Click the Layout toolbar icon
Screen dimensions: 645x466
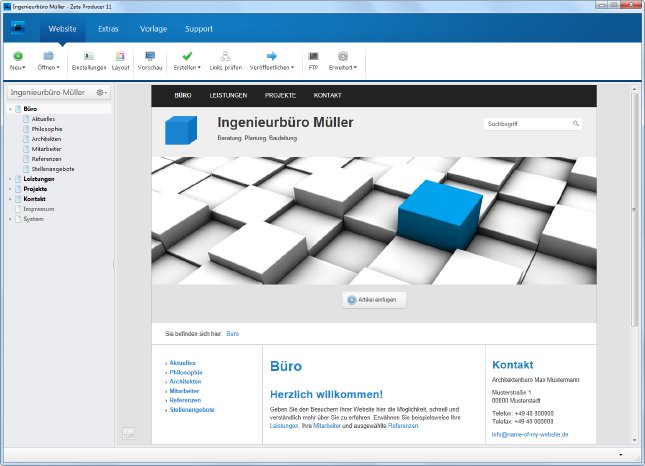click(120, 56)
